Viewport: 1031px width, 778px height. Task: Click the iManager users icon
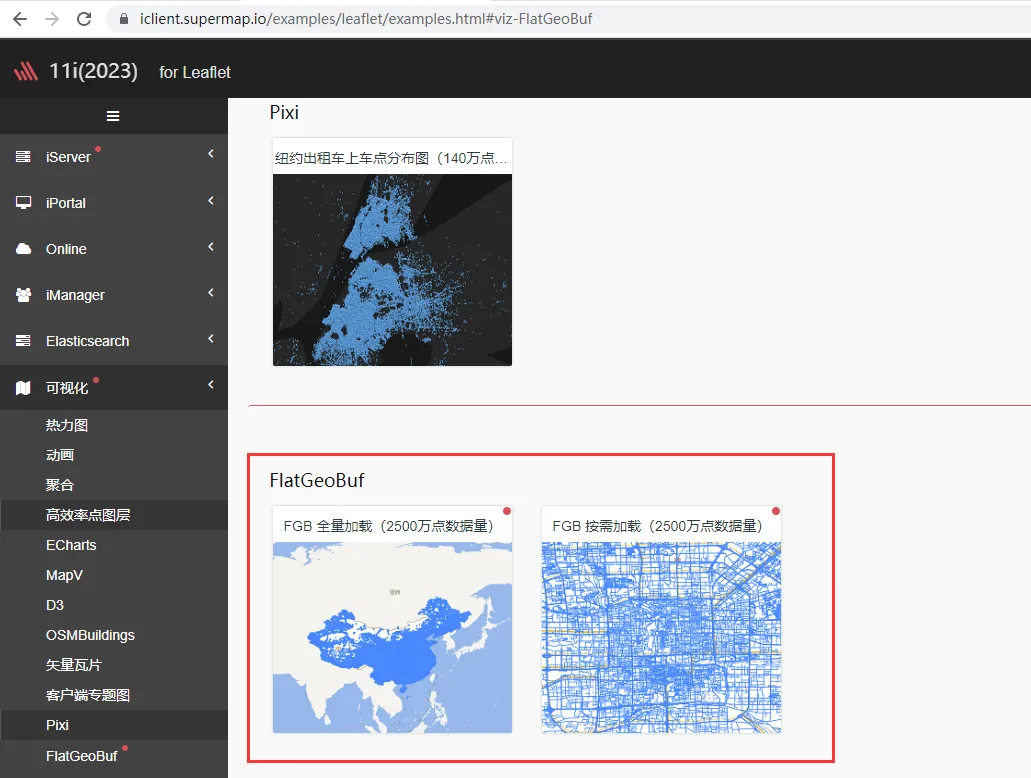24,295
